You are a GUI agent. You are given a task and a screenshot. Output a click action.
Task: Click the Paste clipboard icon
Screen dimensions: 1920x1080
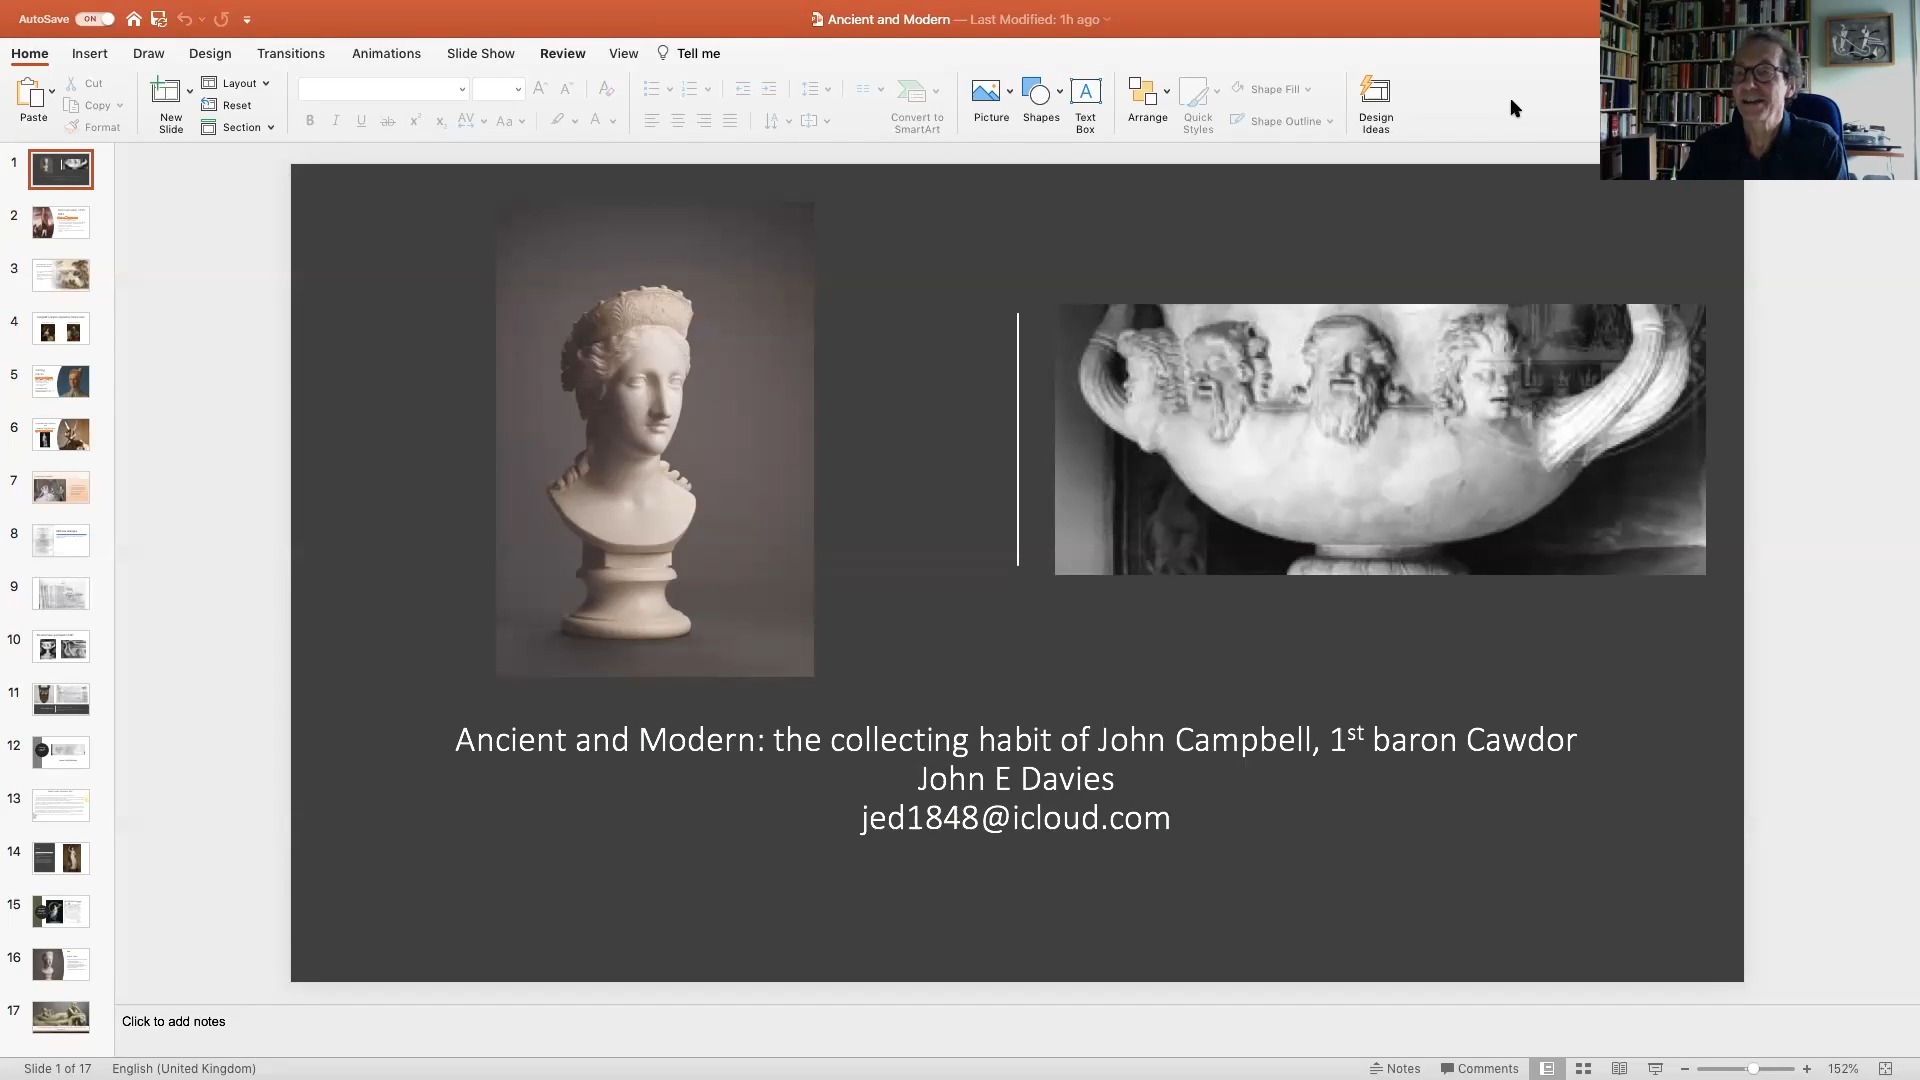tap(30, 92)
